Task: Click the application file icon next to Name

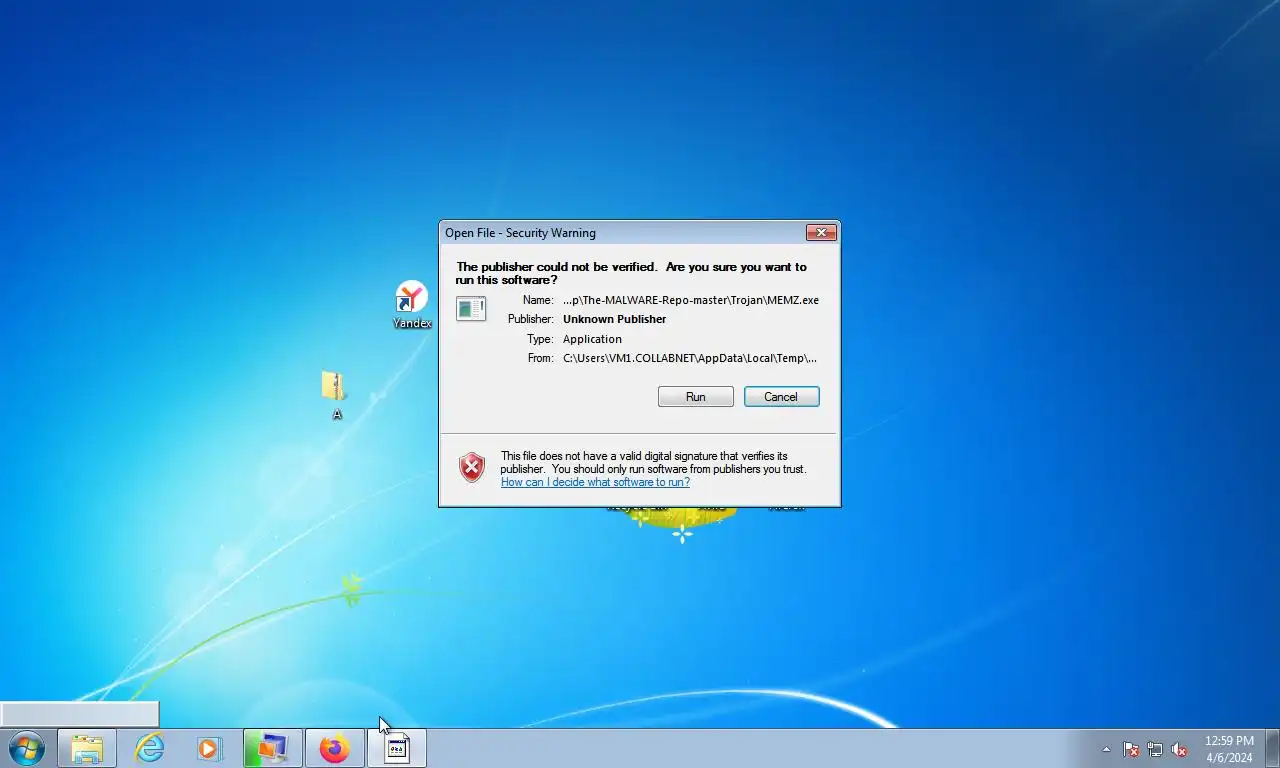Action: [471, 308]
